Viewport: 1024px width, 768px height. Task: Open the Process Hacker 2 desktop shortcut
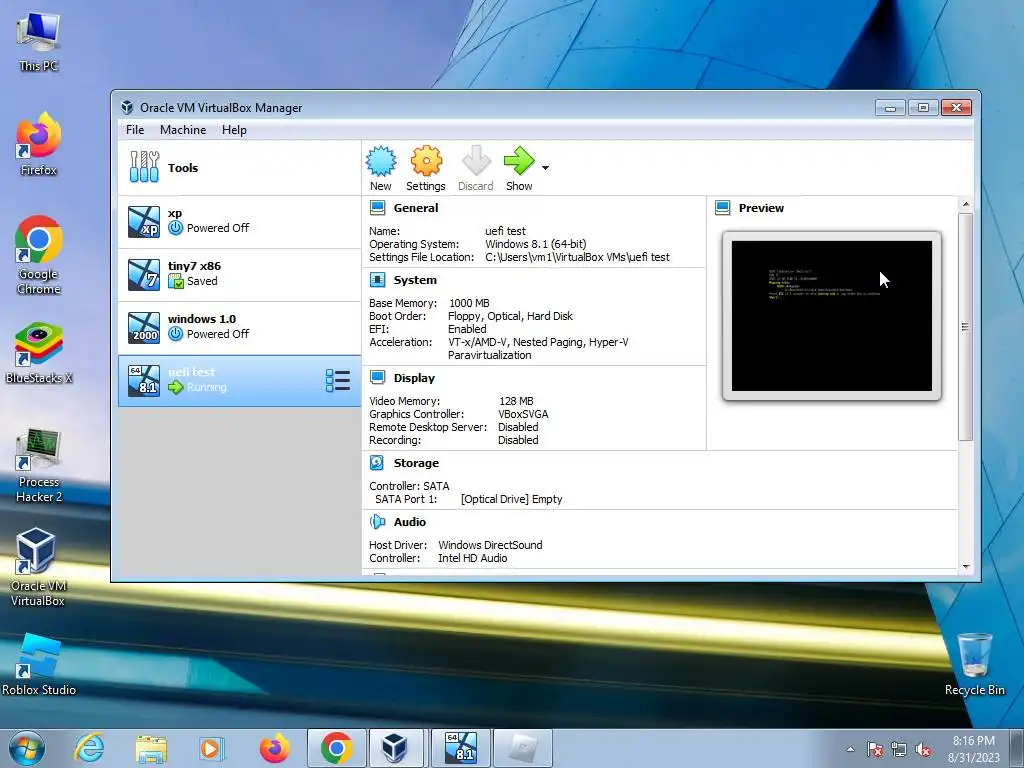pos(39,465)
